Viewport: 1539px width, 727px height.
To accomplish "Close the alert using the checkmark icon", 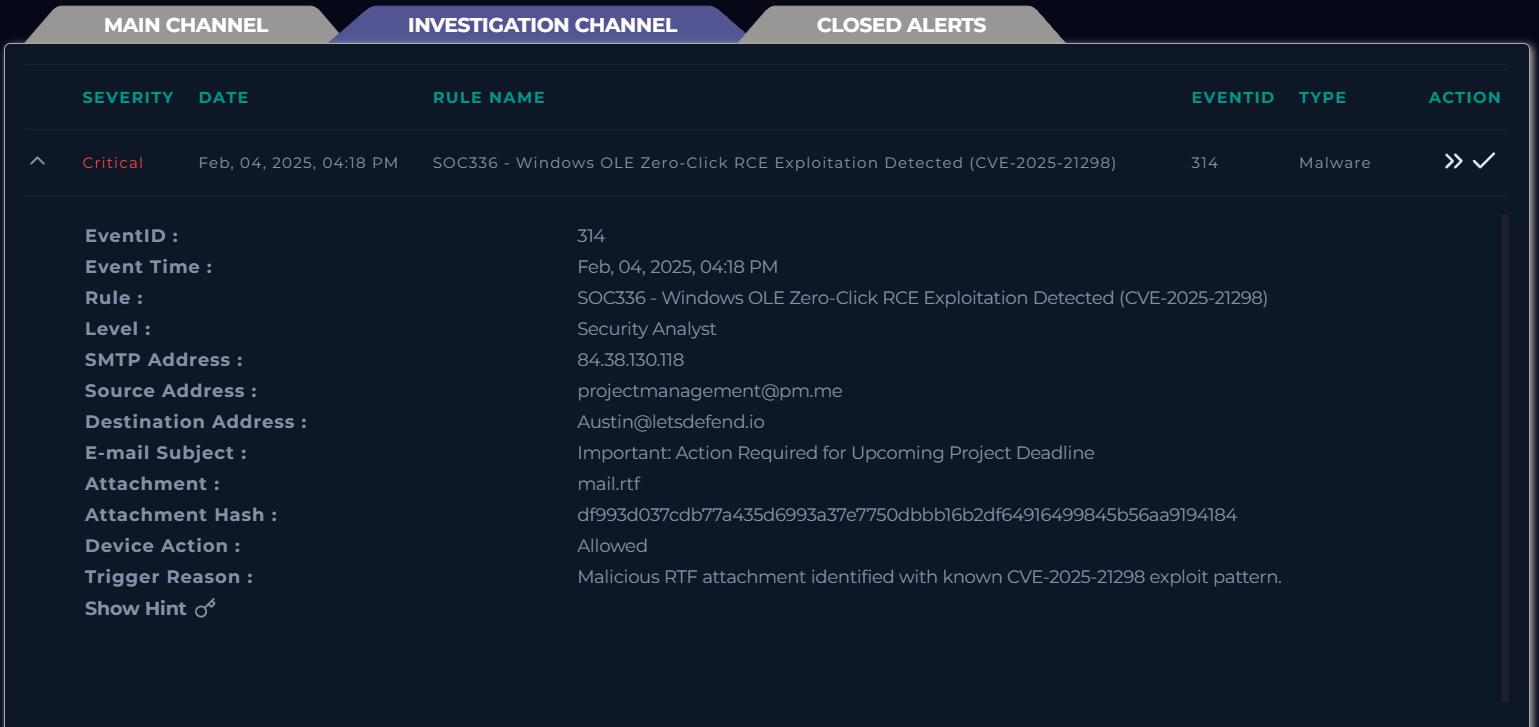I will 1484,160.
